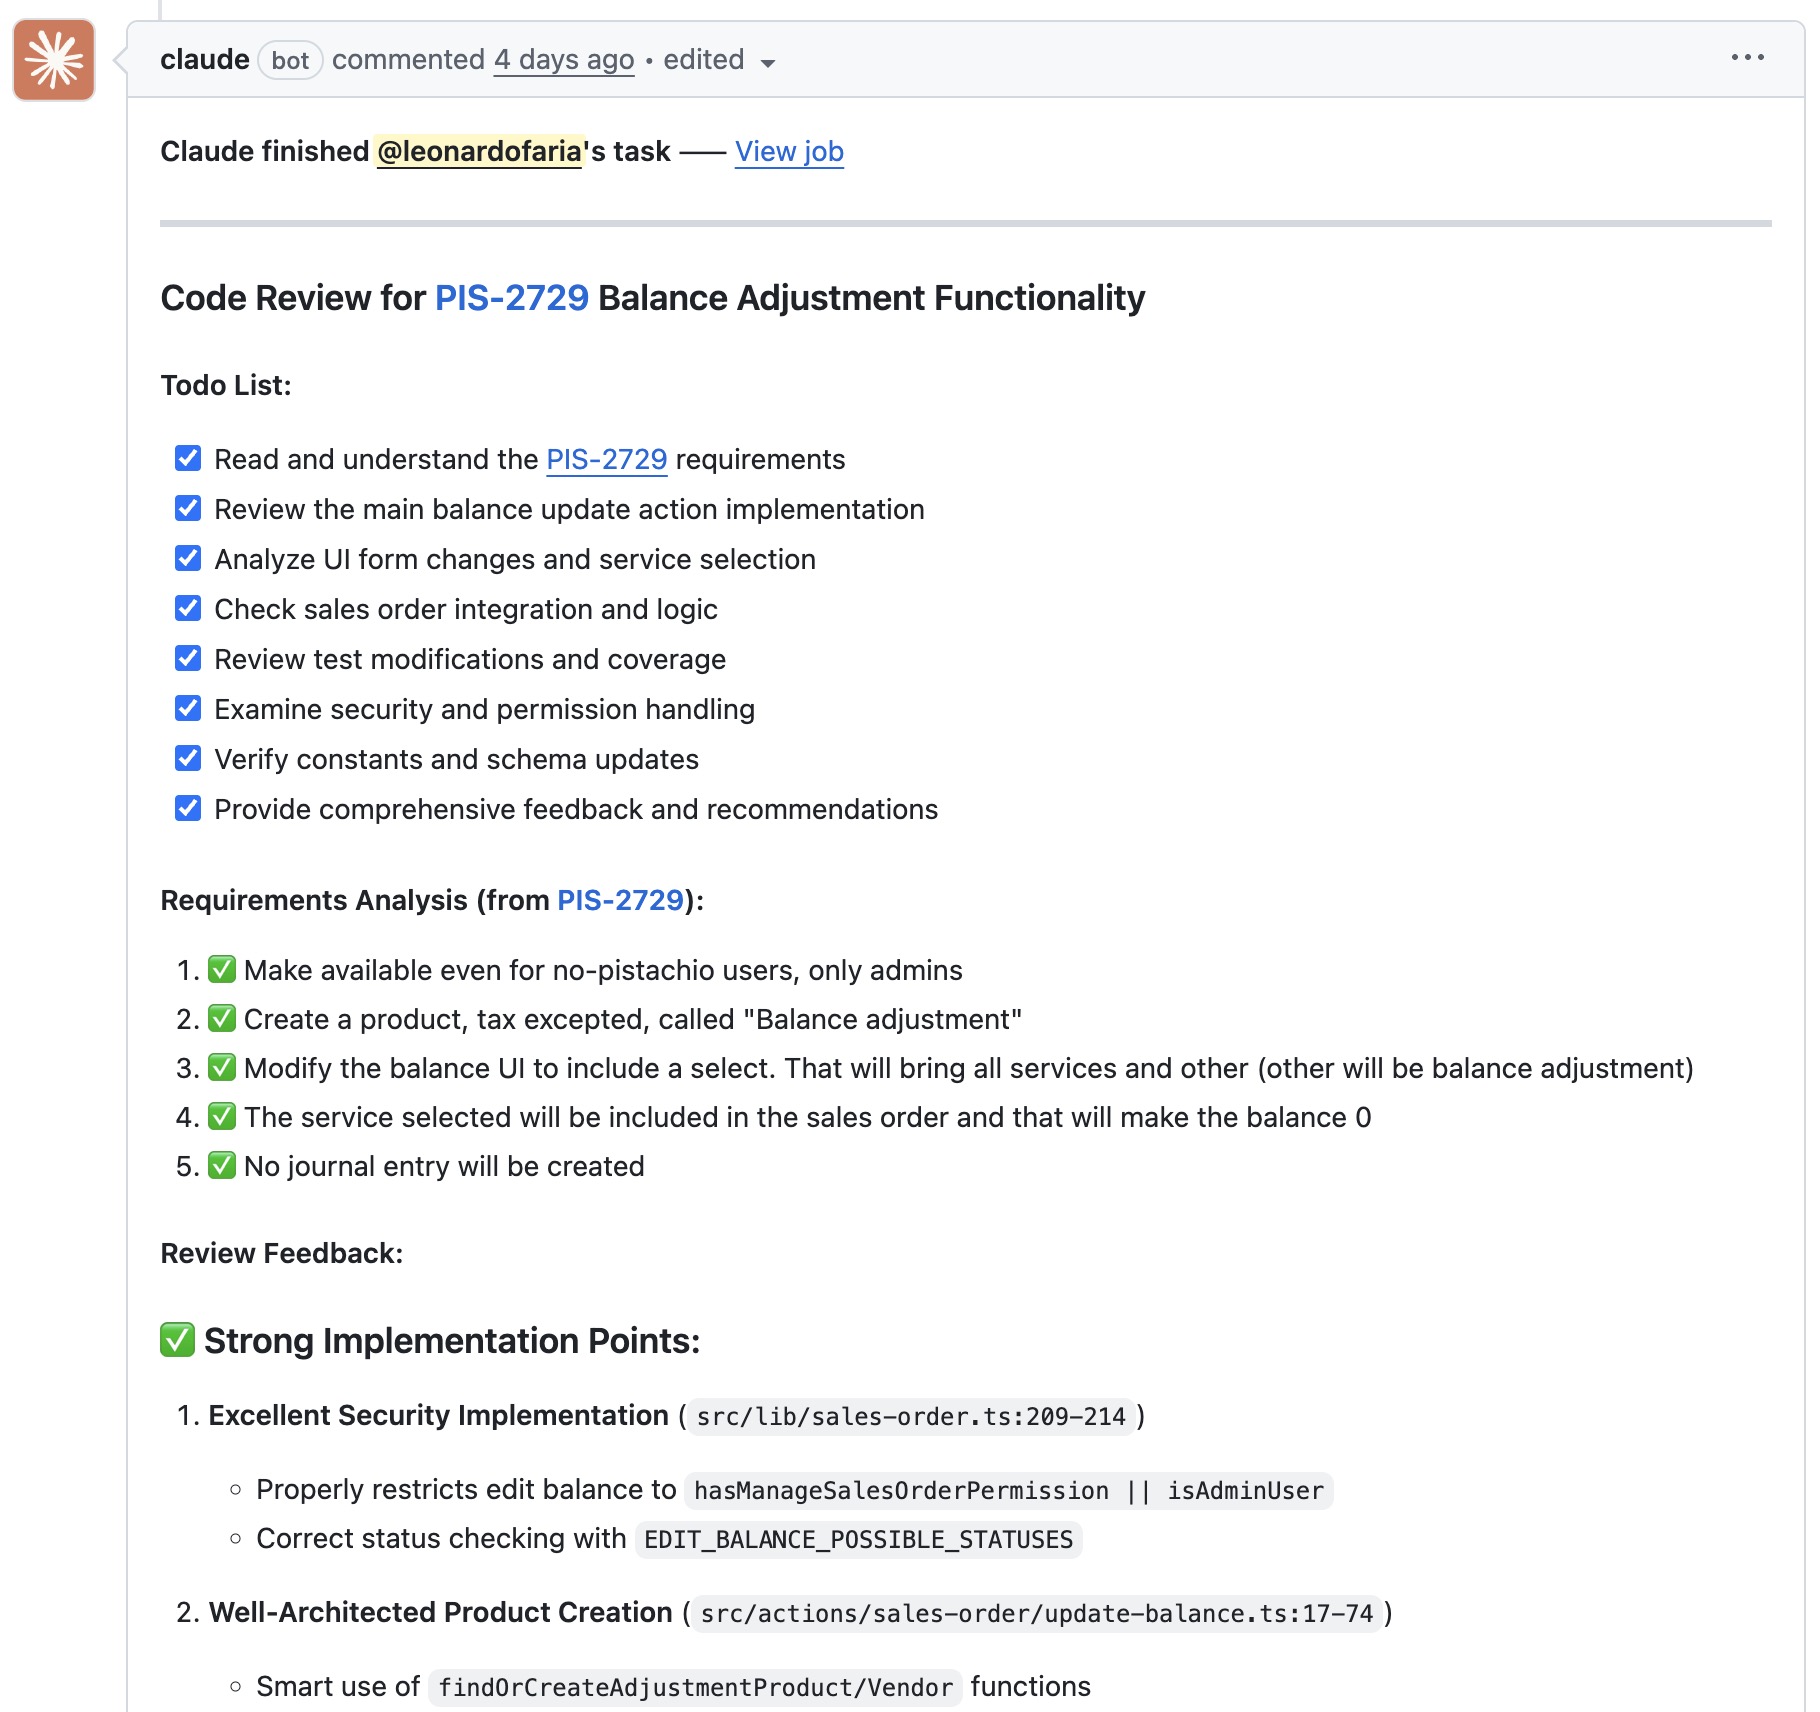Click the Claude bot avatar
Screen dimensions: 1820x1712
[x=53, y=58]
